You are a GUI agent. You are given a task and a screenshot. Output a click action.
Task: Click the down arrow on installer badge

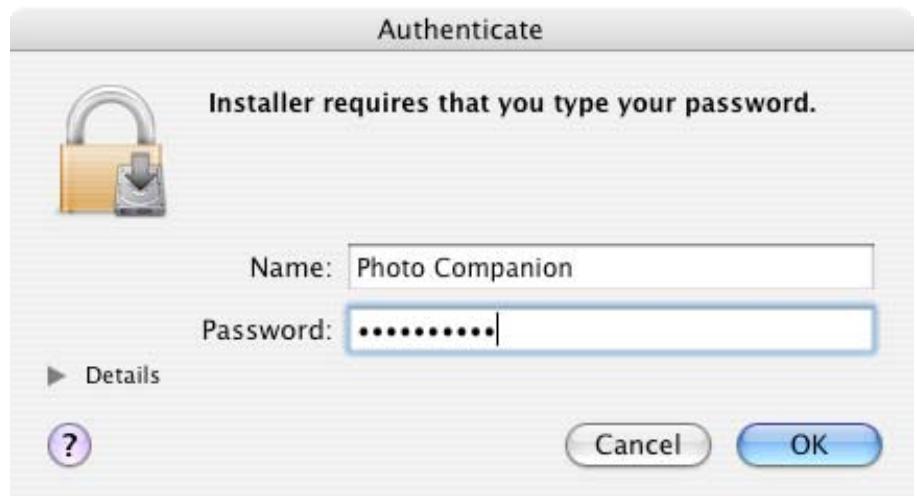coord(140,171)
